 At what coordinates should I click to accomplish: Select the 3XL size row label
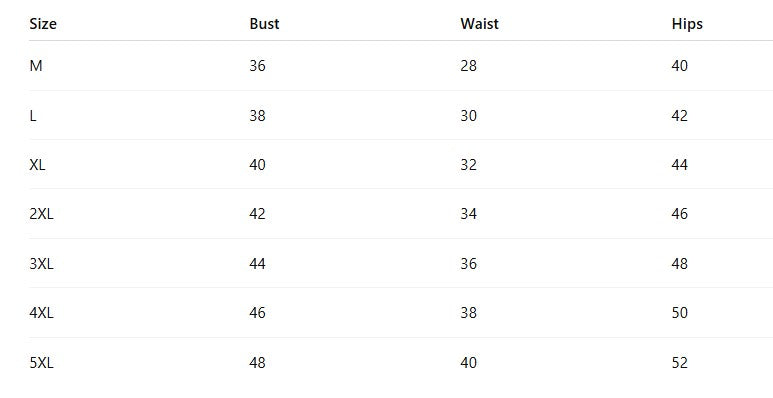pyautogui.click(x=41, y=264)
